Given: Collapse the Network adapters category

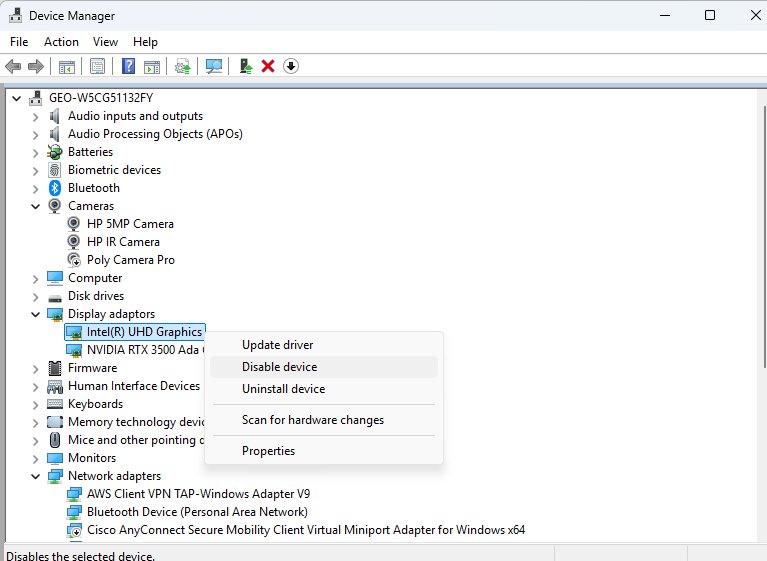Looking at the screenshot, I should [36, 476].
